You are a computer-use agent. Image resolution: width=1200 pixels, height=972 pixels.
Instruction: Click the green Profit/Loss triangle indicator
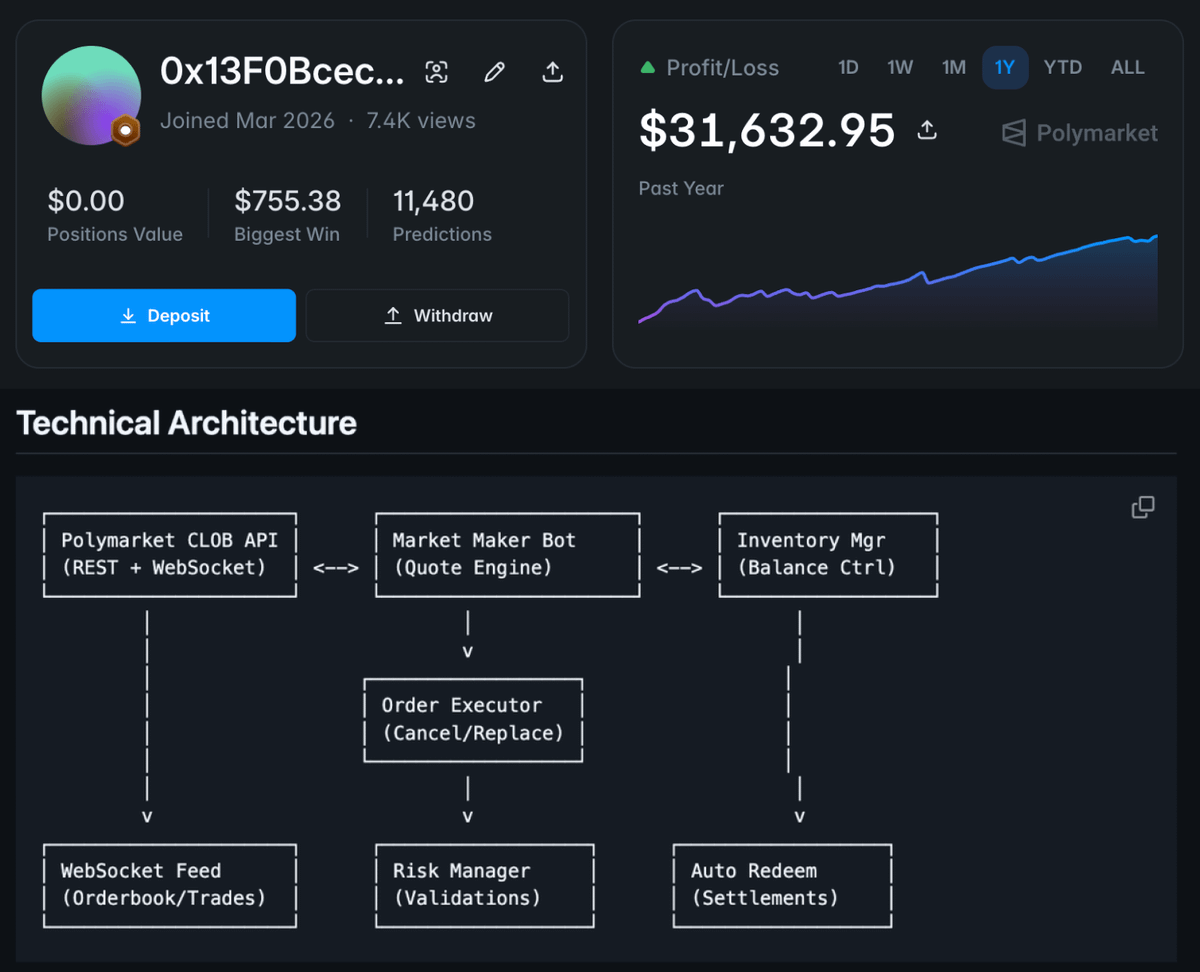[x=647, y=68]
